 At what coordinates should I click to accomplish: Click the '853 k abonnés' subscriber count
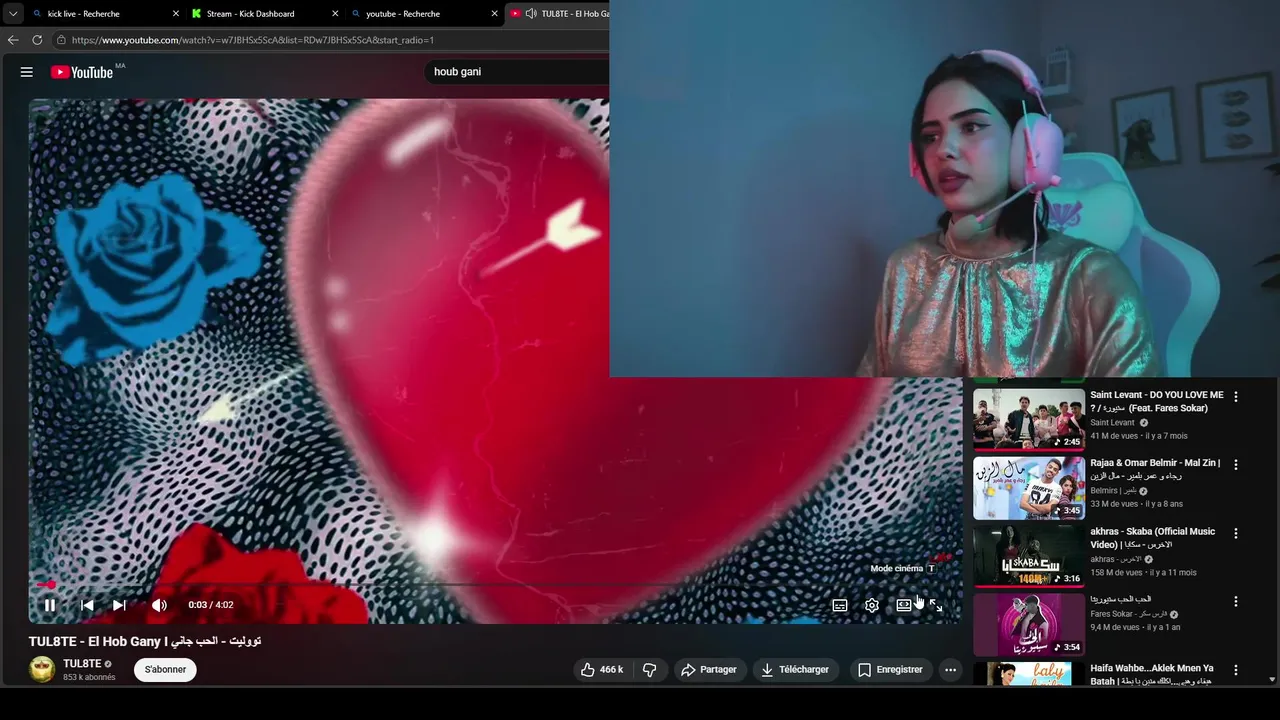(x=89, y=677)
